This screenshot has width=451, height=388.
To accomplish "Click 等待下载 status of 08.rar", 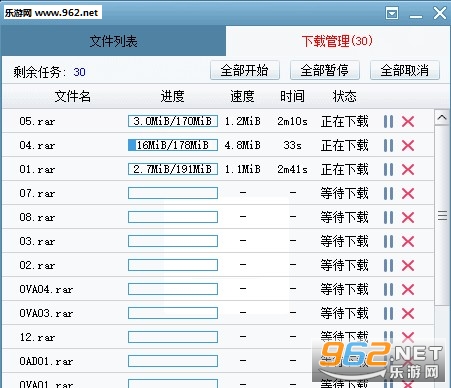I will click(x=345, y=217).
